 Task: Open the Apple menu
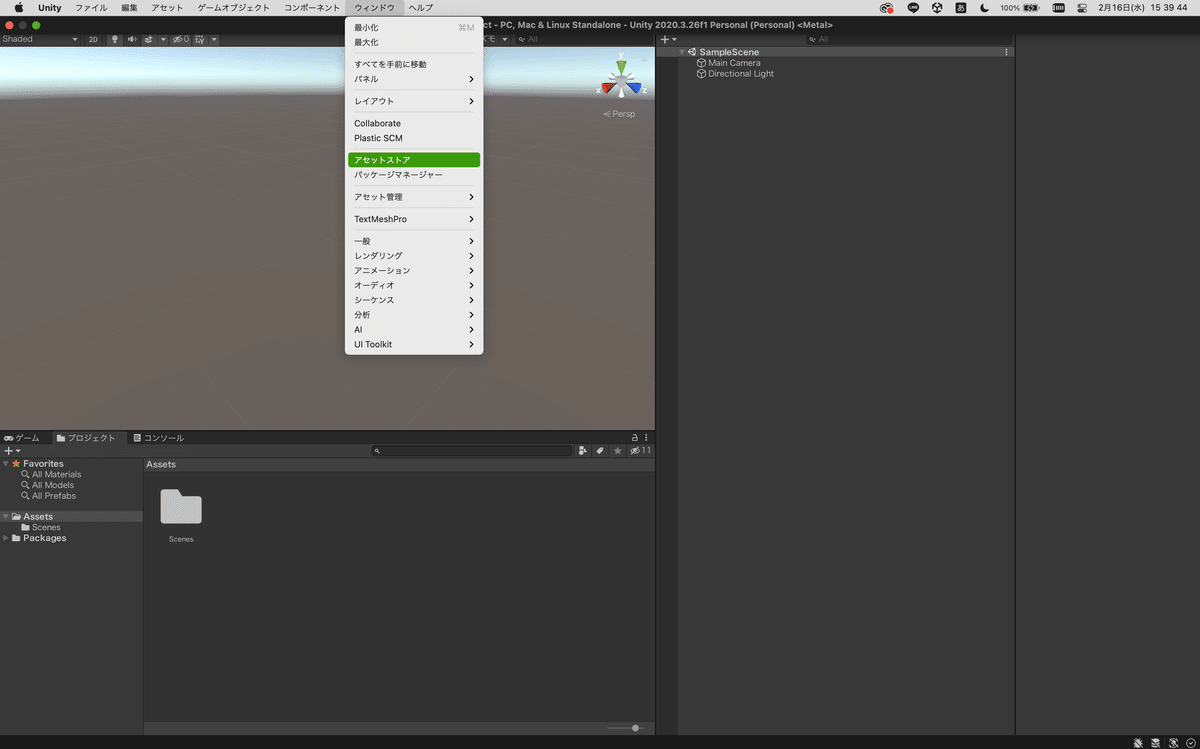click(19, 8)
